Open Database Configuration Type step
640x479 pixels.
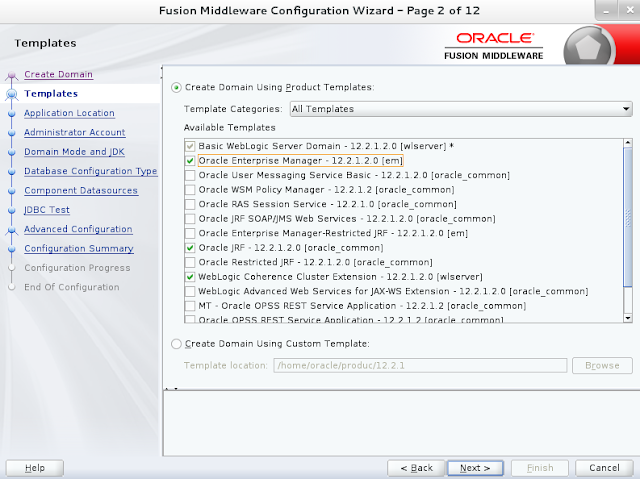91,171
